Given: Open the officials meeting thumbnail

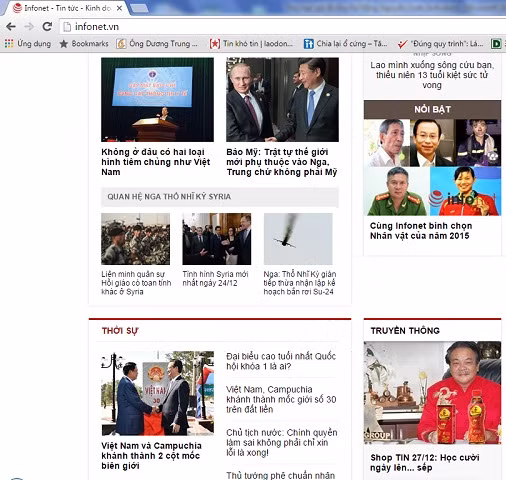Looking at the screenshot, I should click(217, 239).
